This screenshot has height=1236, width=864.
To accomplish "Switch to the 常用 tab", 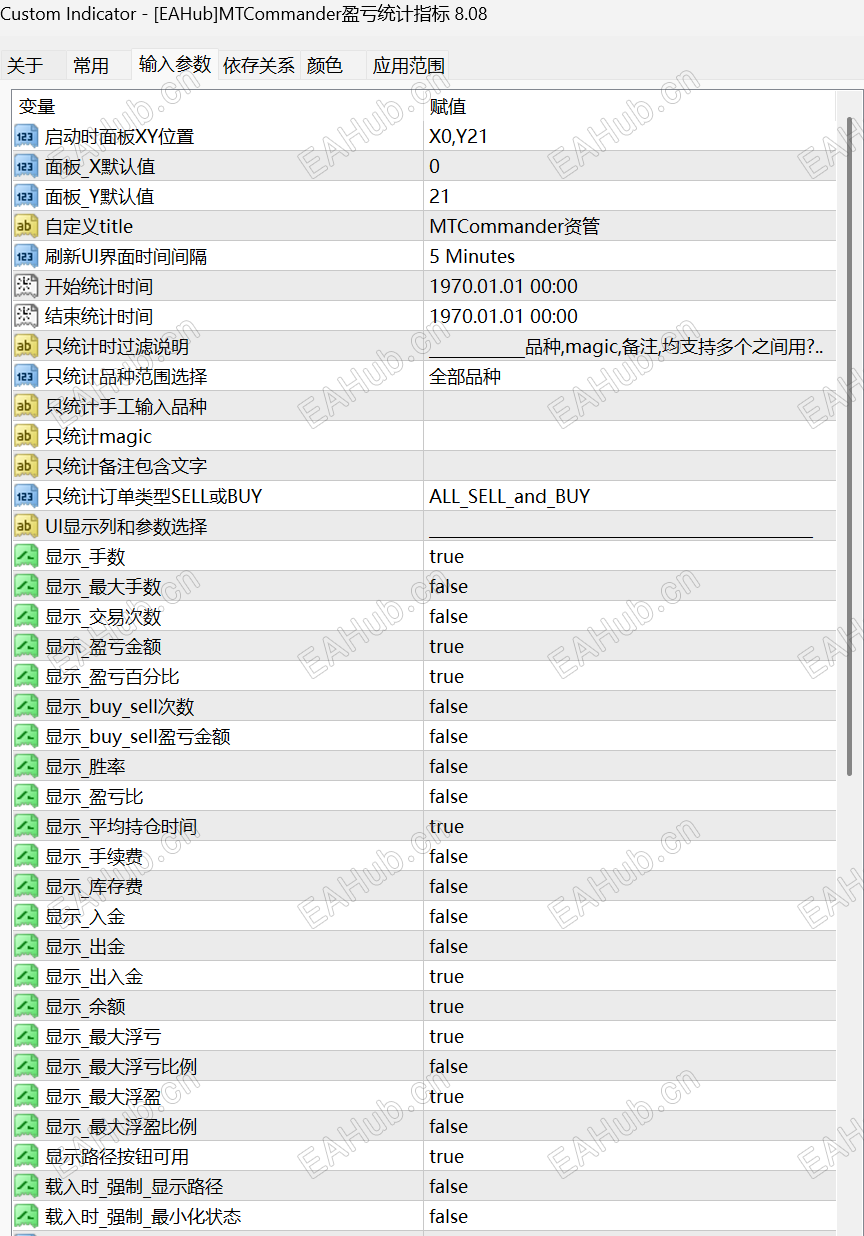I will click(91, 66).
